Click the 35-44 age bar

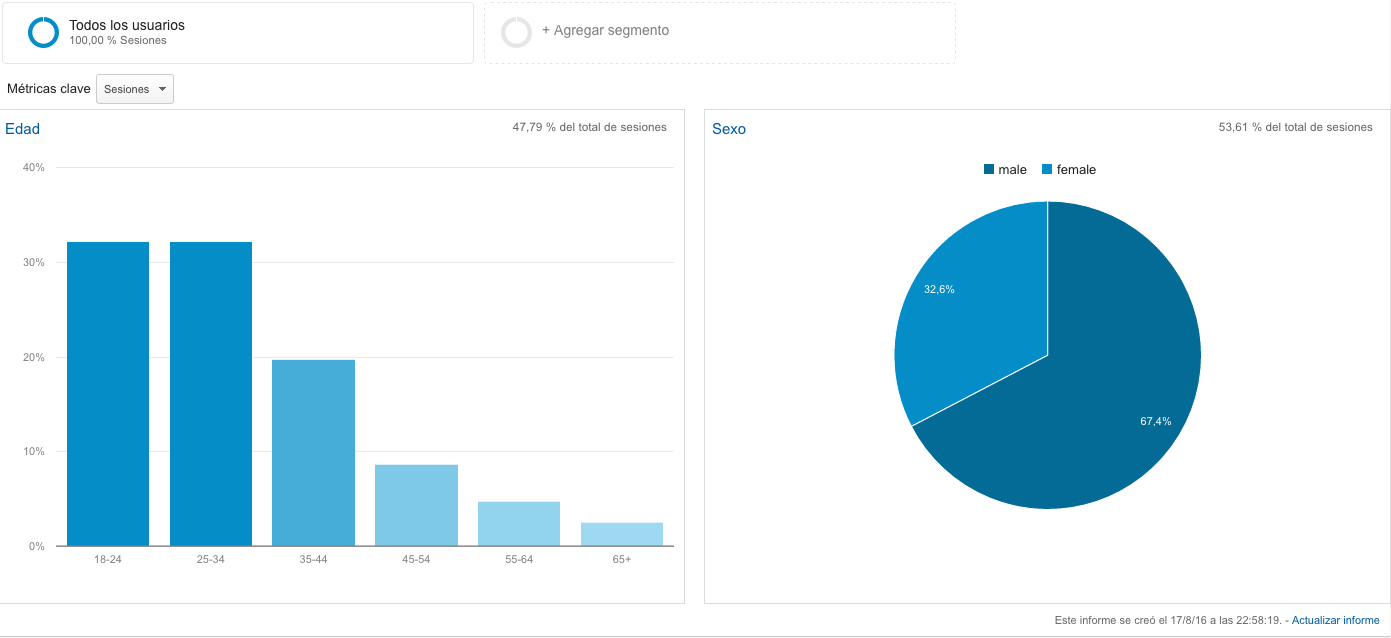pos(314,453)
